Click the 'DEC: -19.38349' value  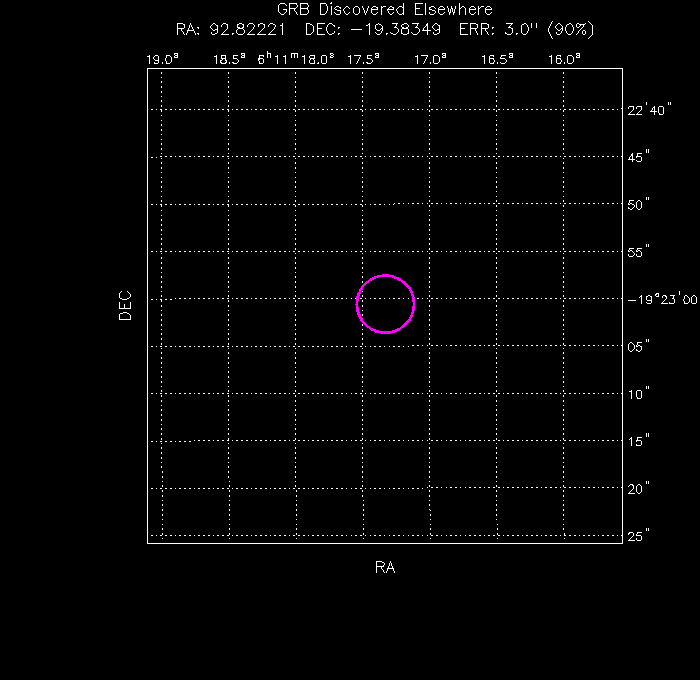(x=373, y=29)
